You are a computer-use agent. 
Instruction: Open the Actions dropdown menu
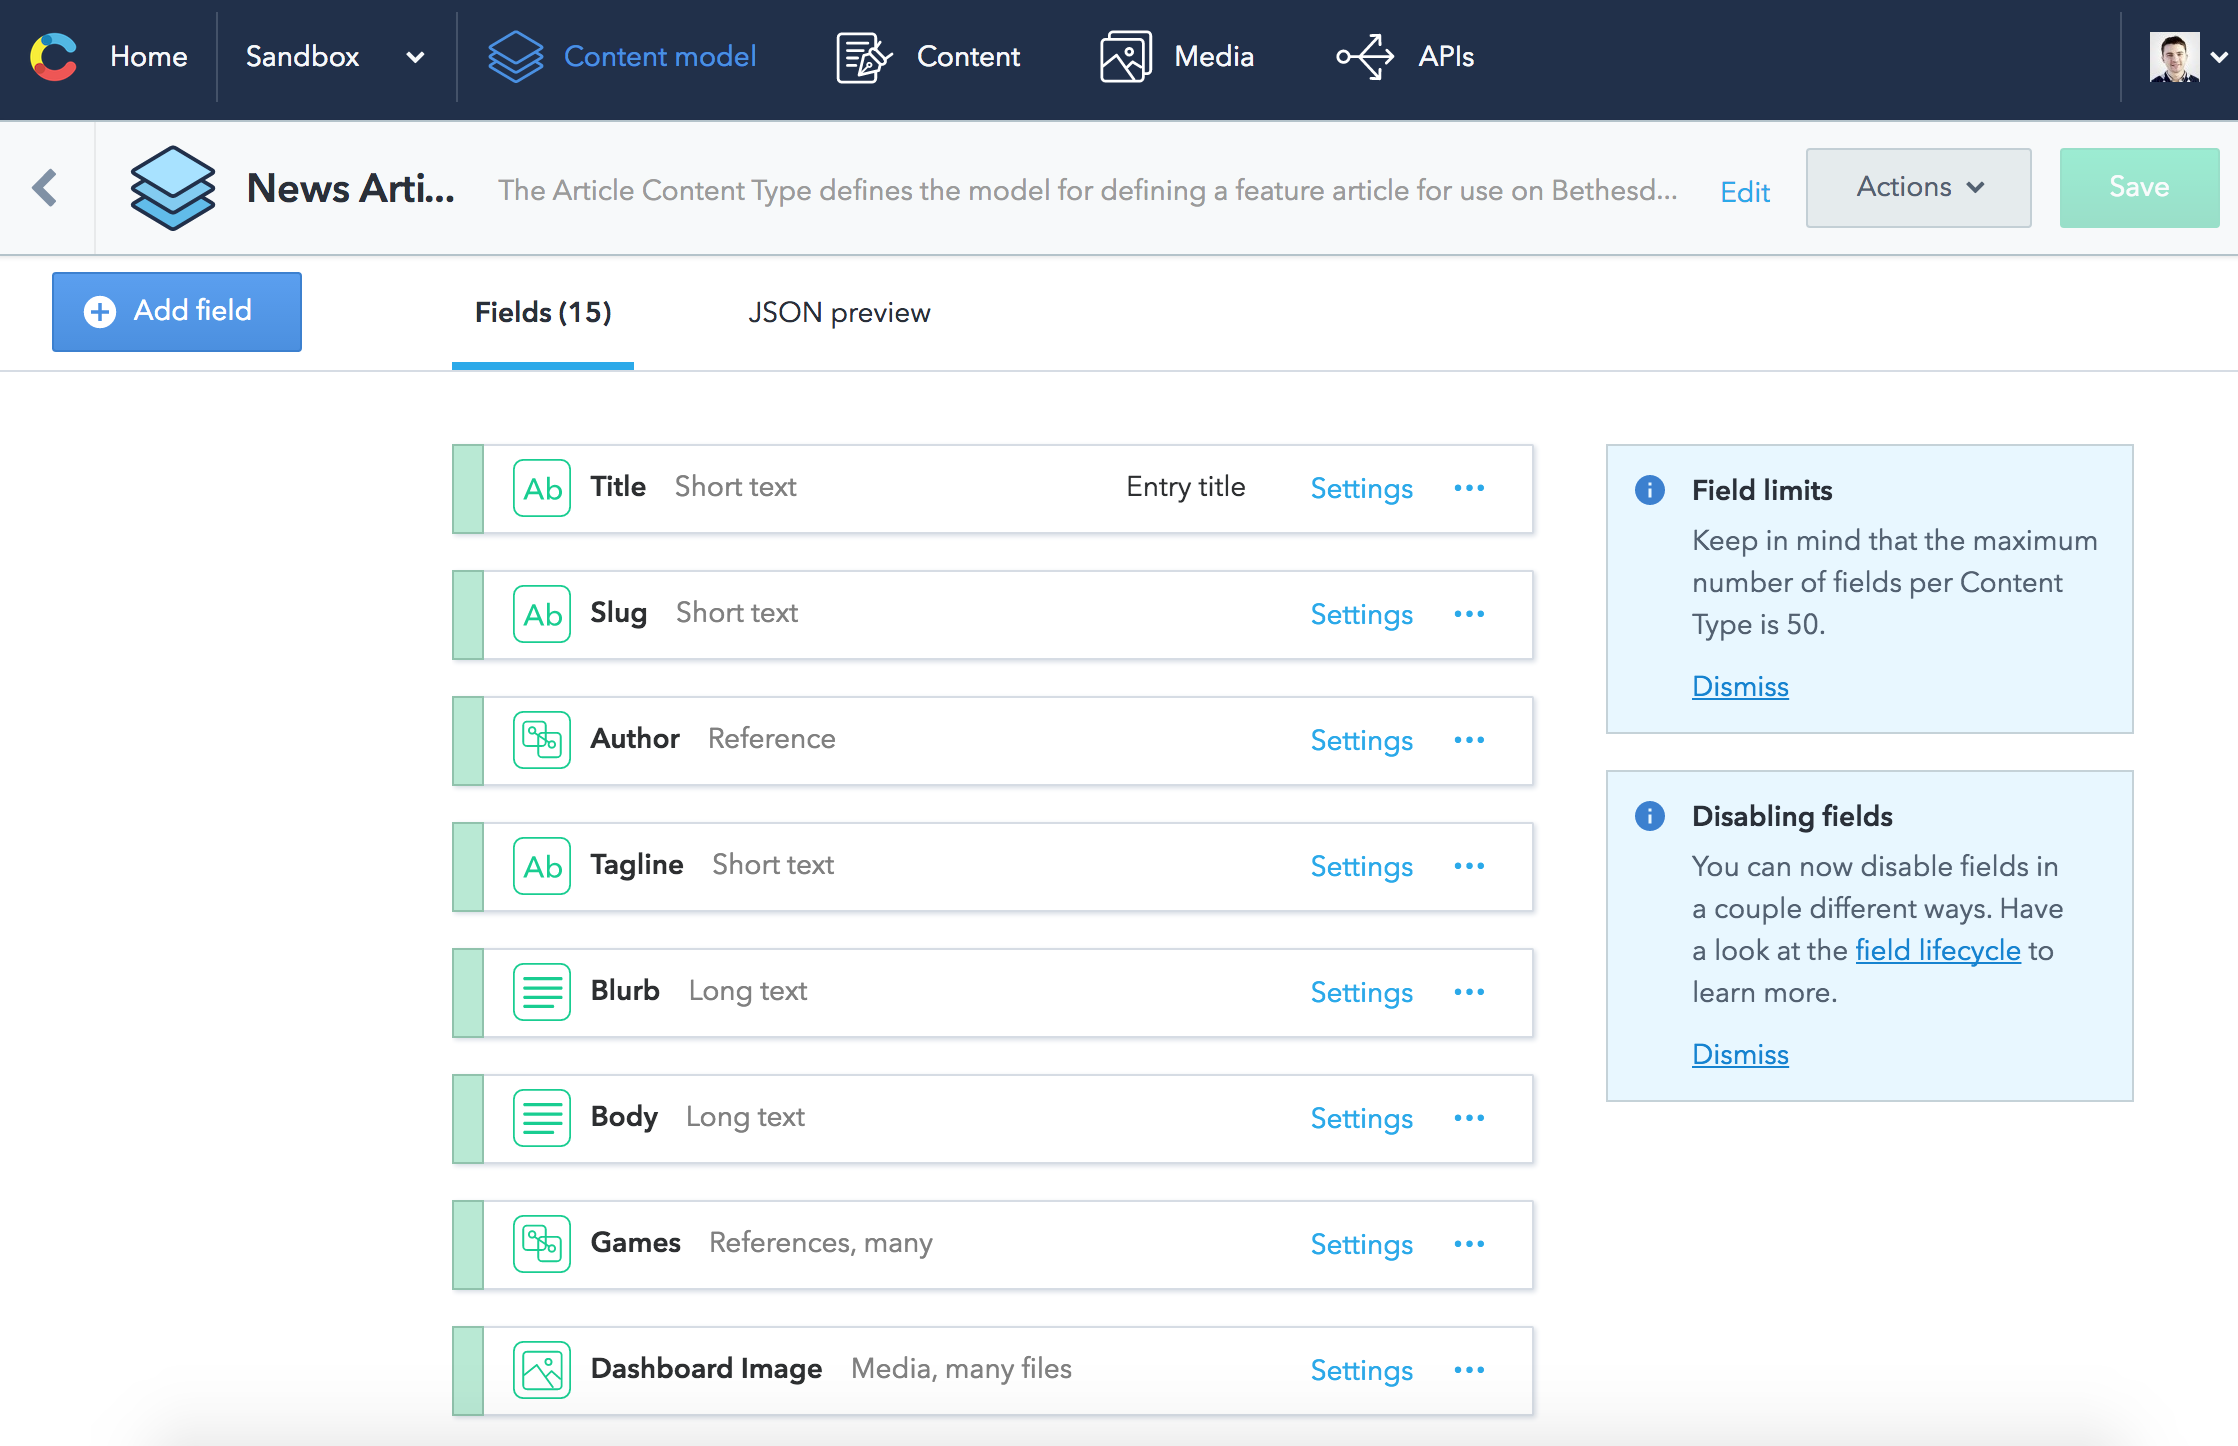click(x=1918, y=187)
